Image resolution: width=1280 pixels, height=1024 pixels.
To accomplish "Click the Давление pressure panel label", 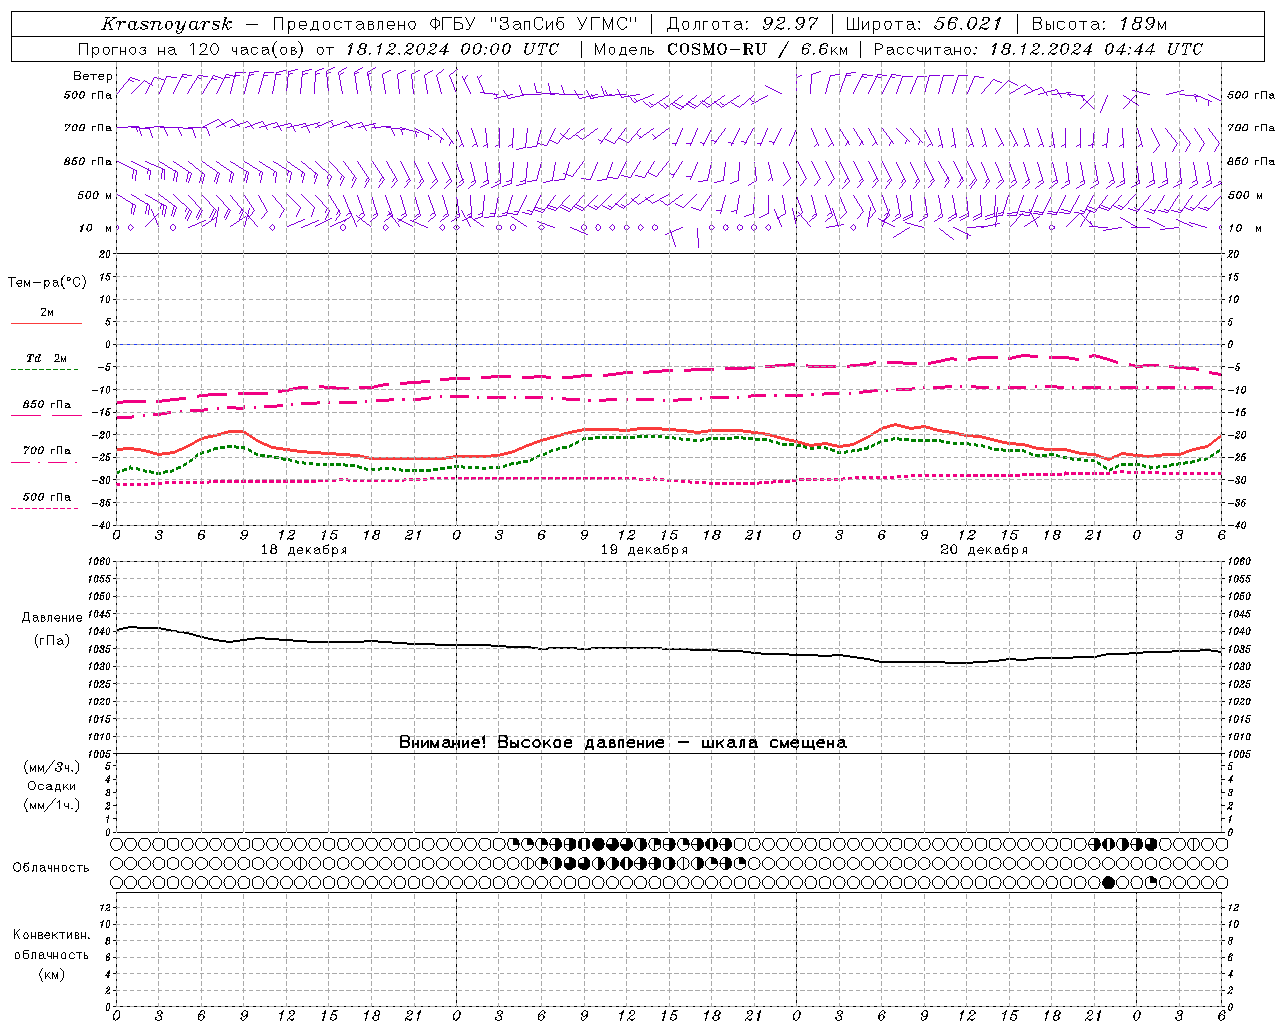I will click(52, 618).
